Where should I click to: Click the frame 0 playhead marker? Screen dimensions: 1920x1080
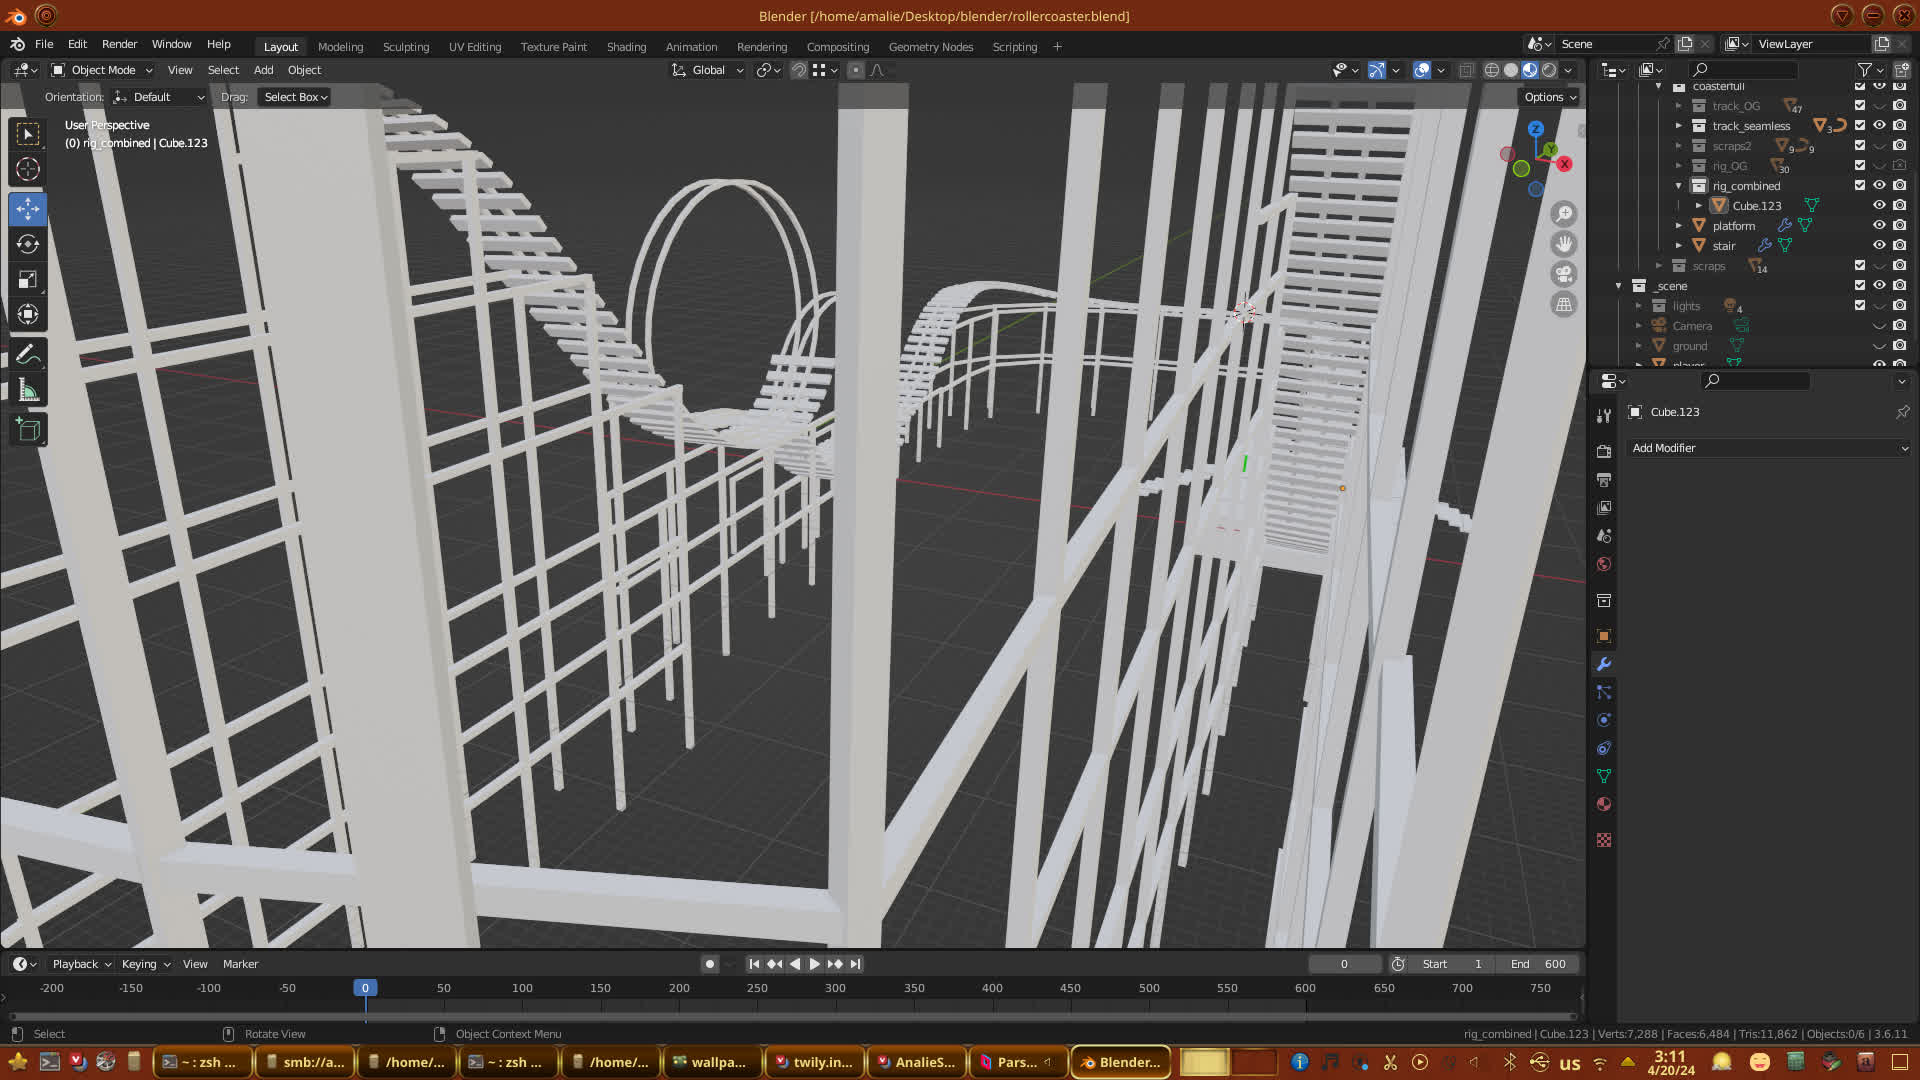[365, 988]
